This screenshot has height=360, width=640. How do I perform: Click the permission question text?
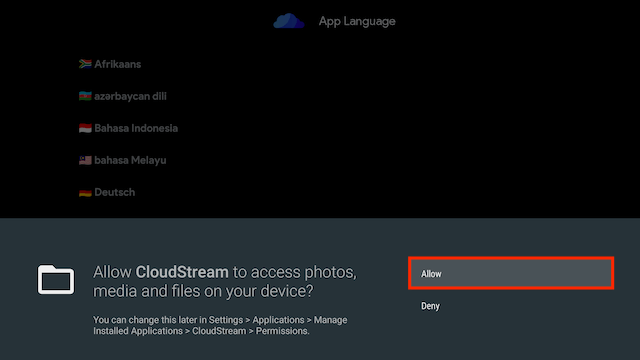click(x=225, y=282)
